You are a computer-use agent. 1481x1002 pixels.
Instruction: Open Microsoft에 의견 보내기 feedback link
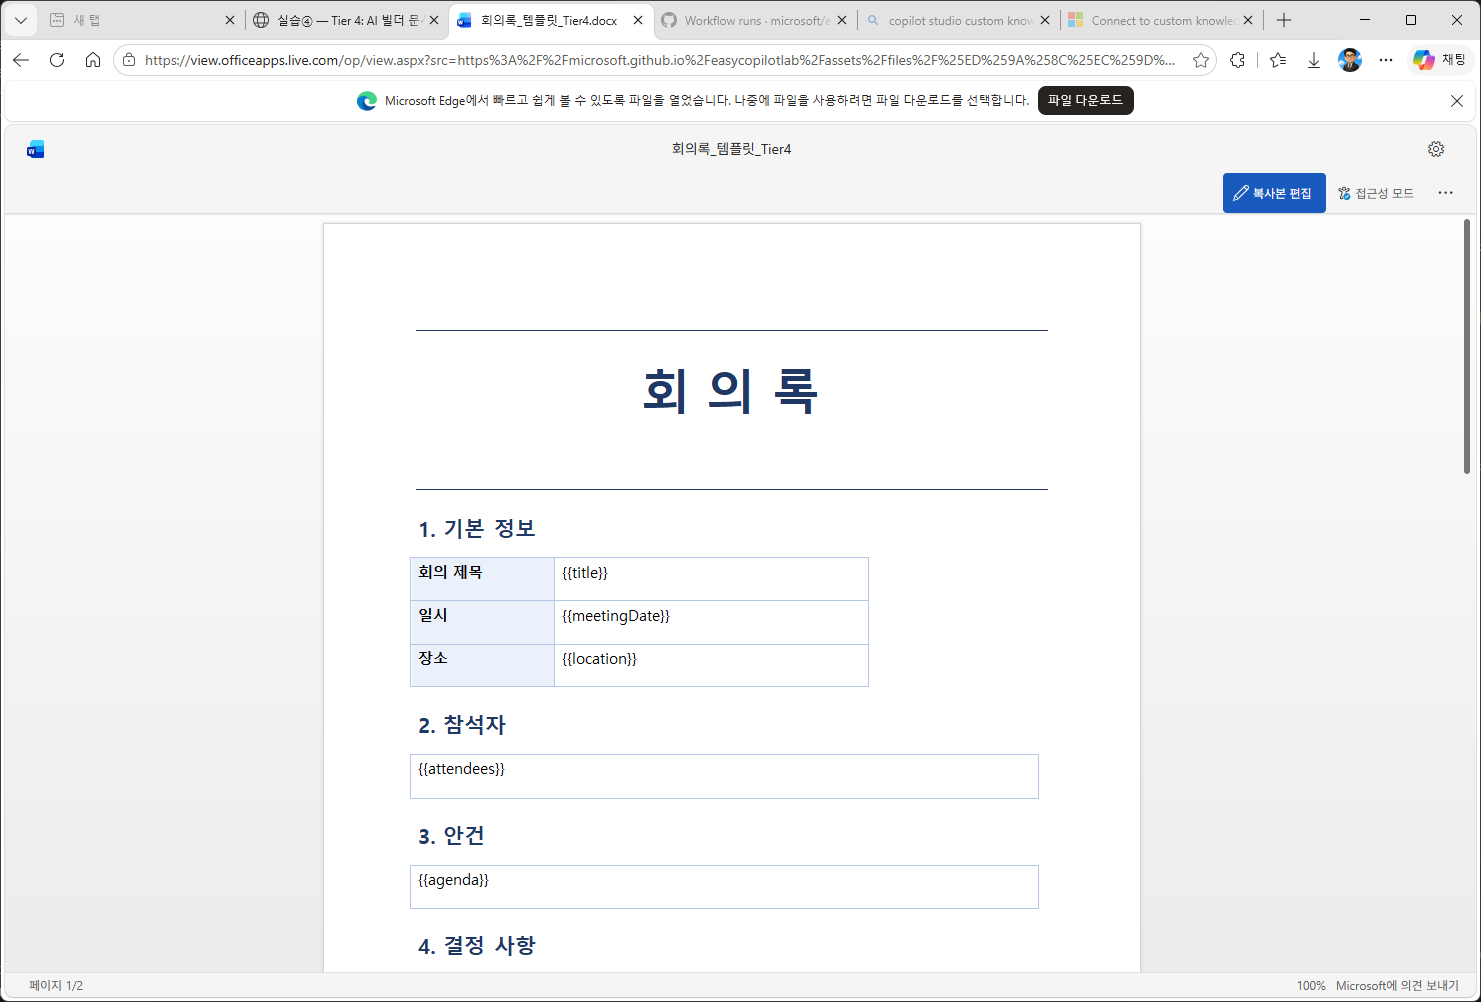coord(1397,986)
